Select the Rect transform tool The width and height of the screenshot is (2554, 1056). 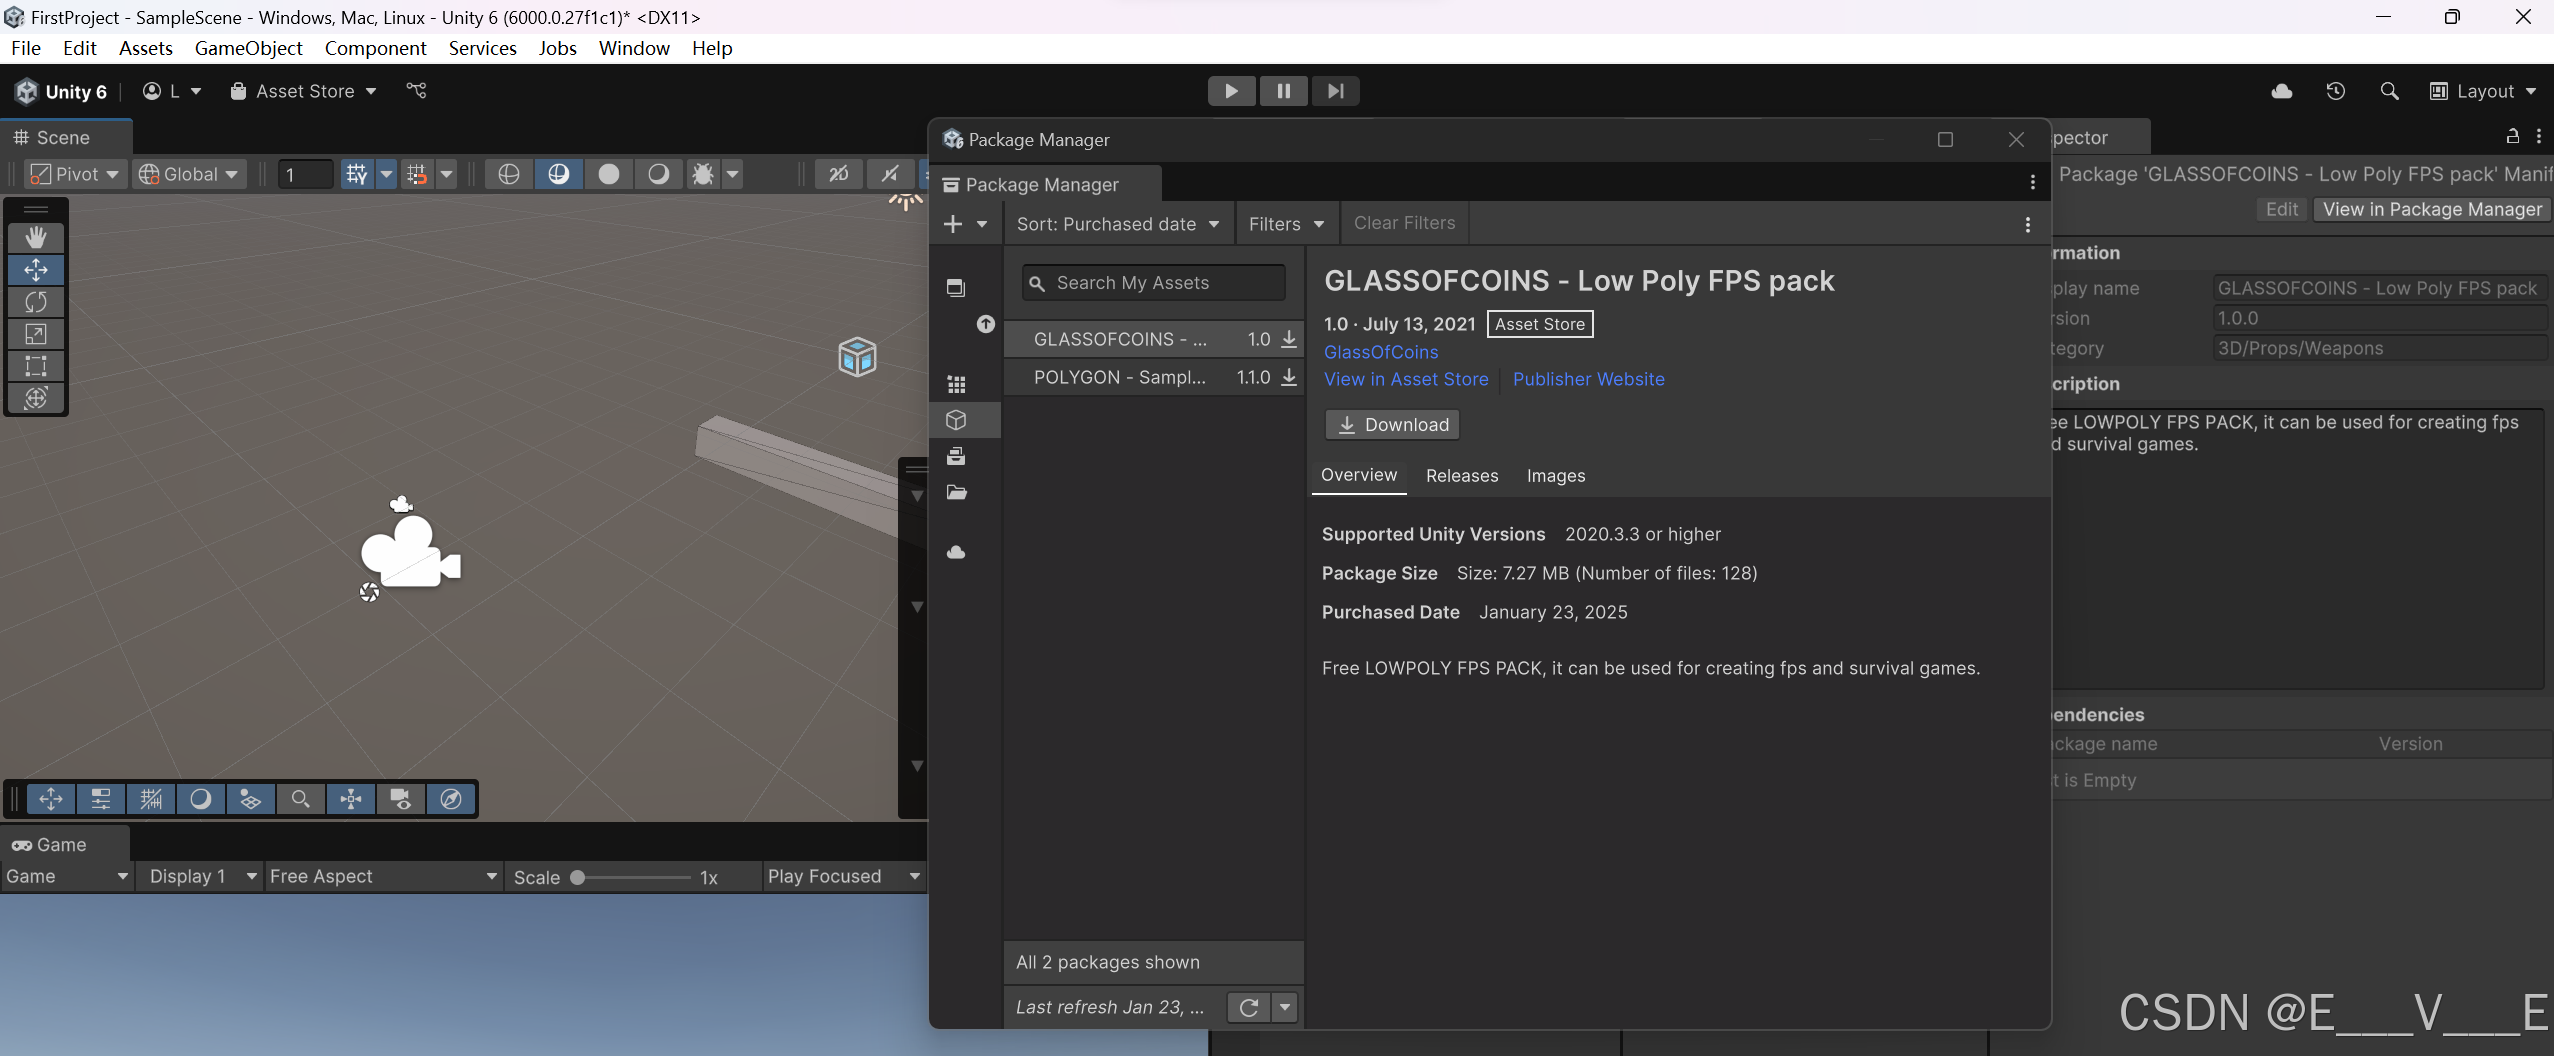pyautogui.click(x=36, y=366)
